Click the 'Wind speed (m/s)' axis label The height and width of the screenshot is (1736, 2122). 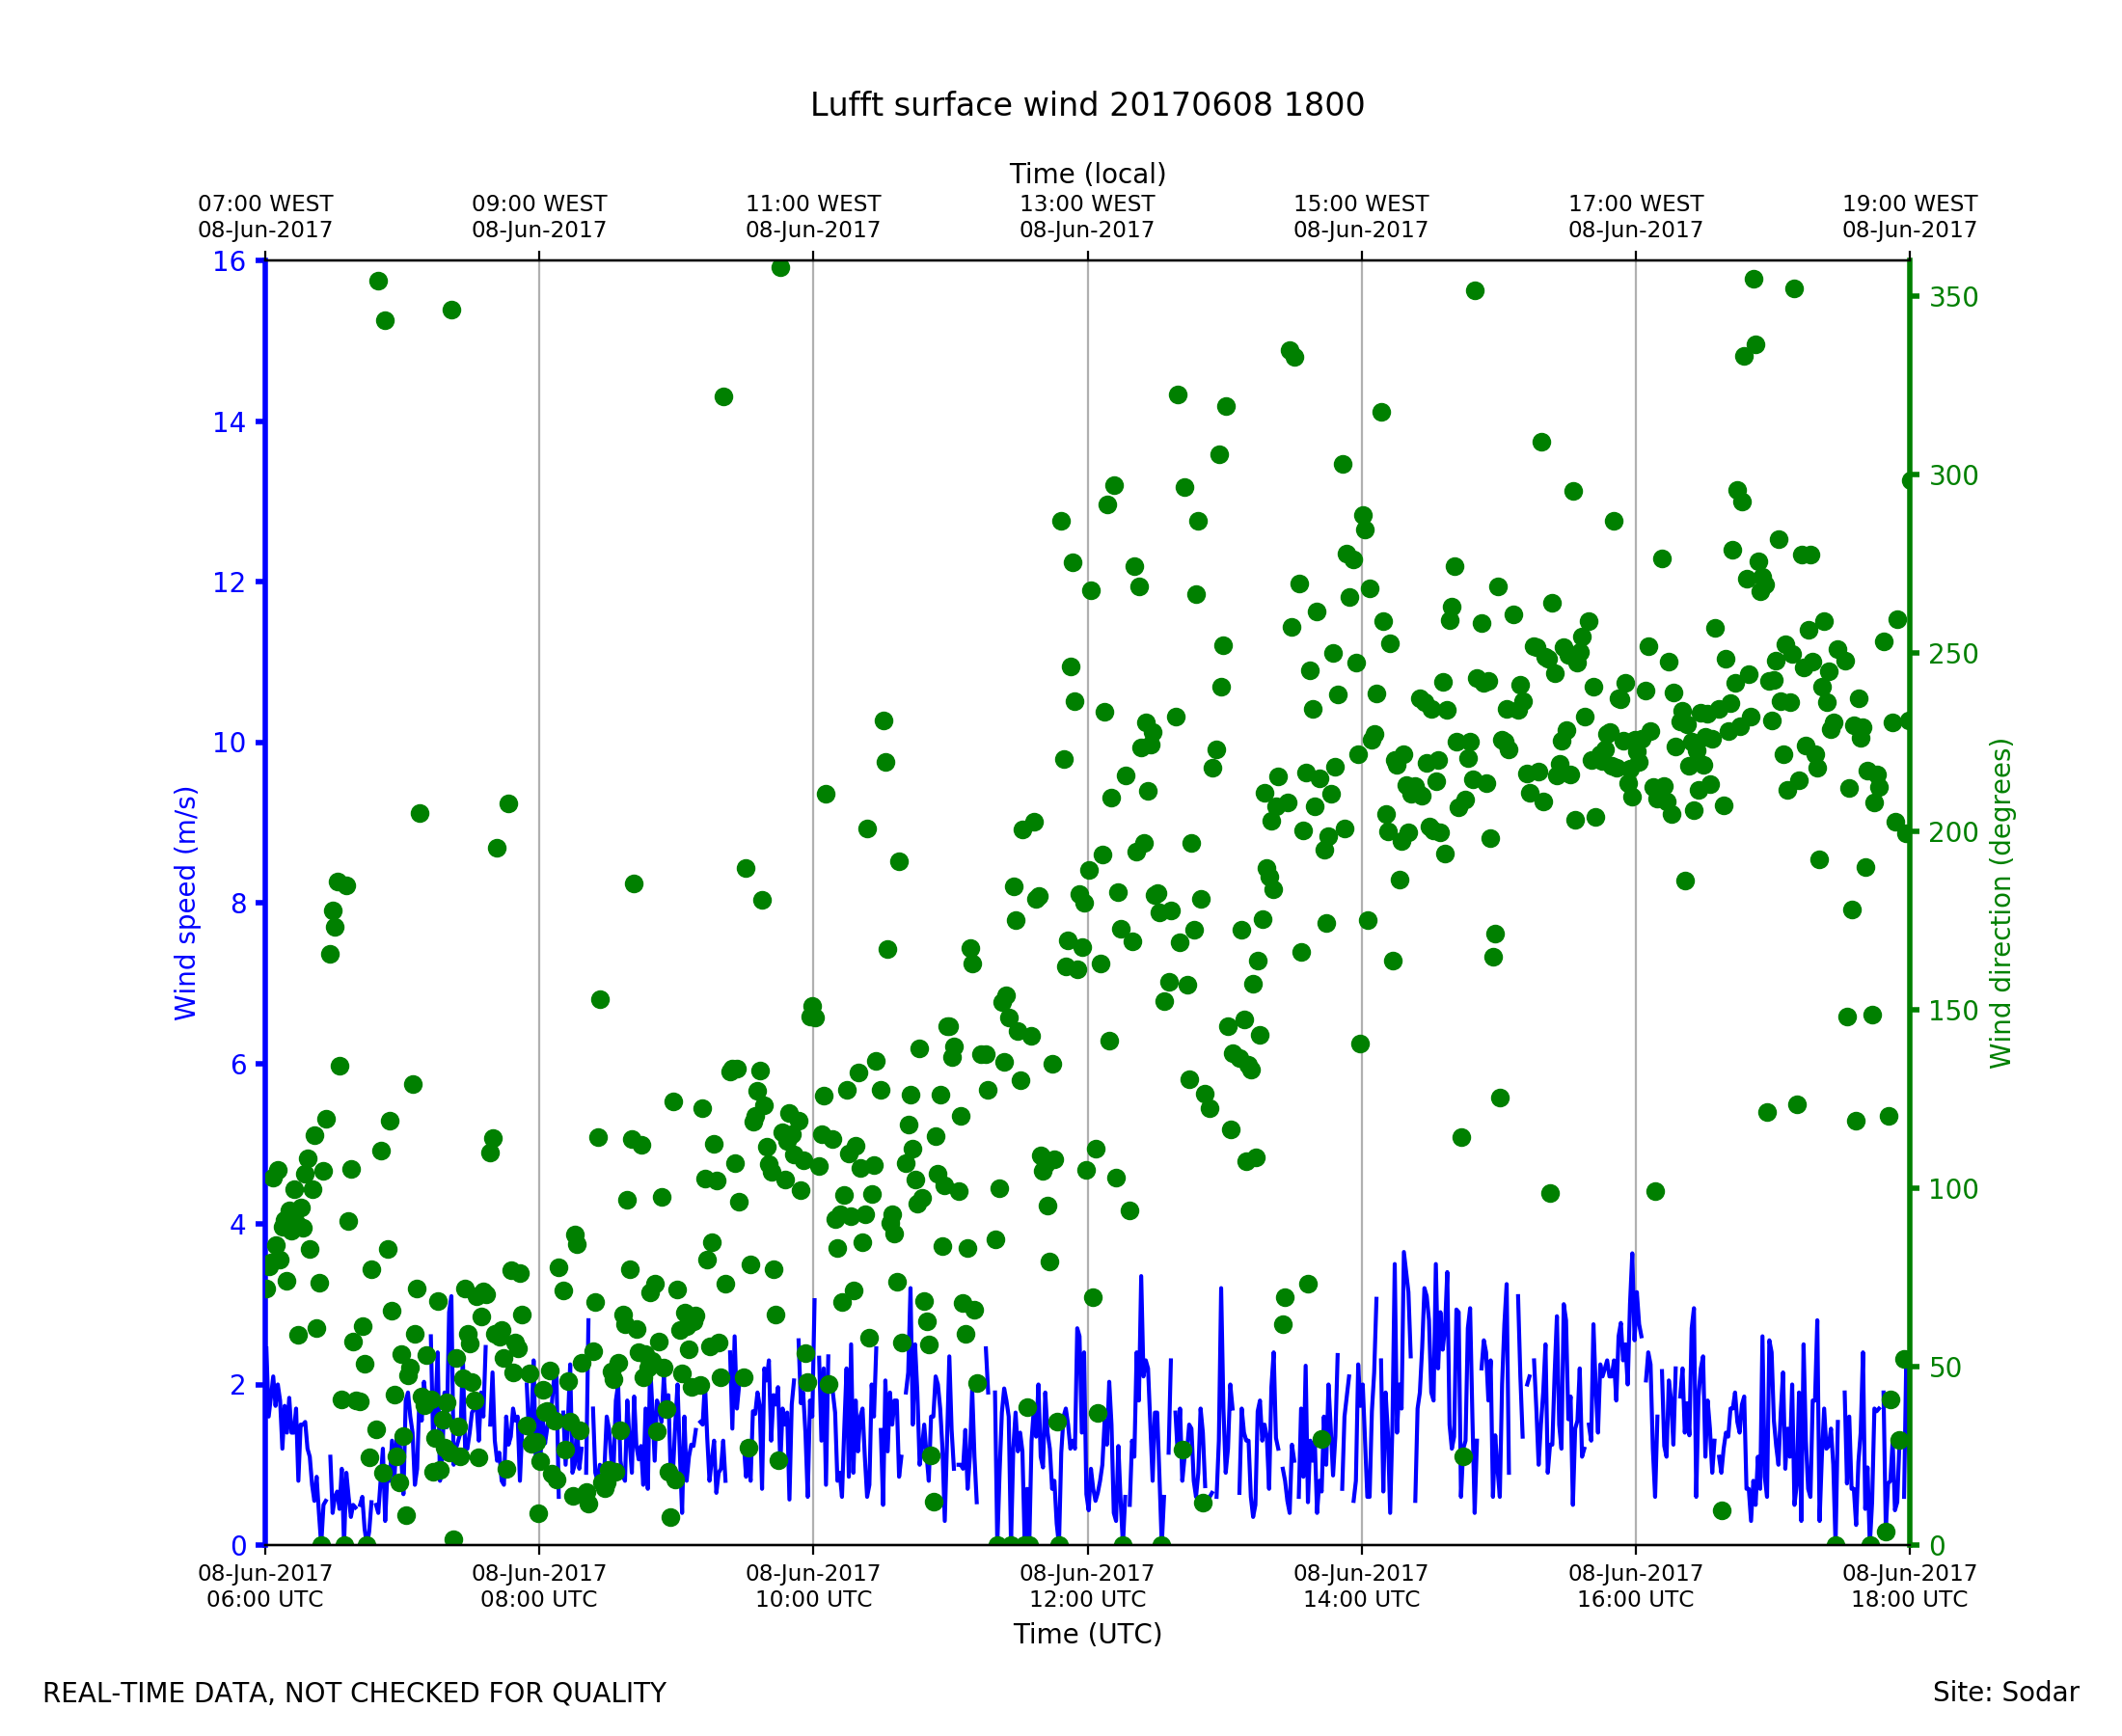[186, 903]
